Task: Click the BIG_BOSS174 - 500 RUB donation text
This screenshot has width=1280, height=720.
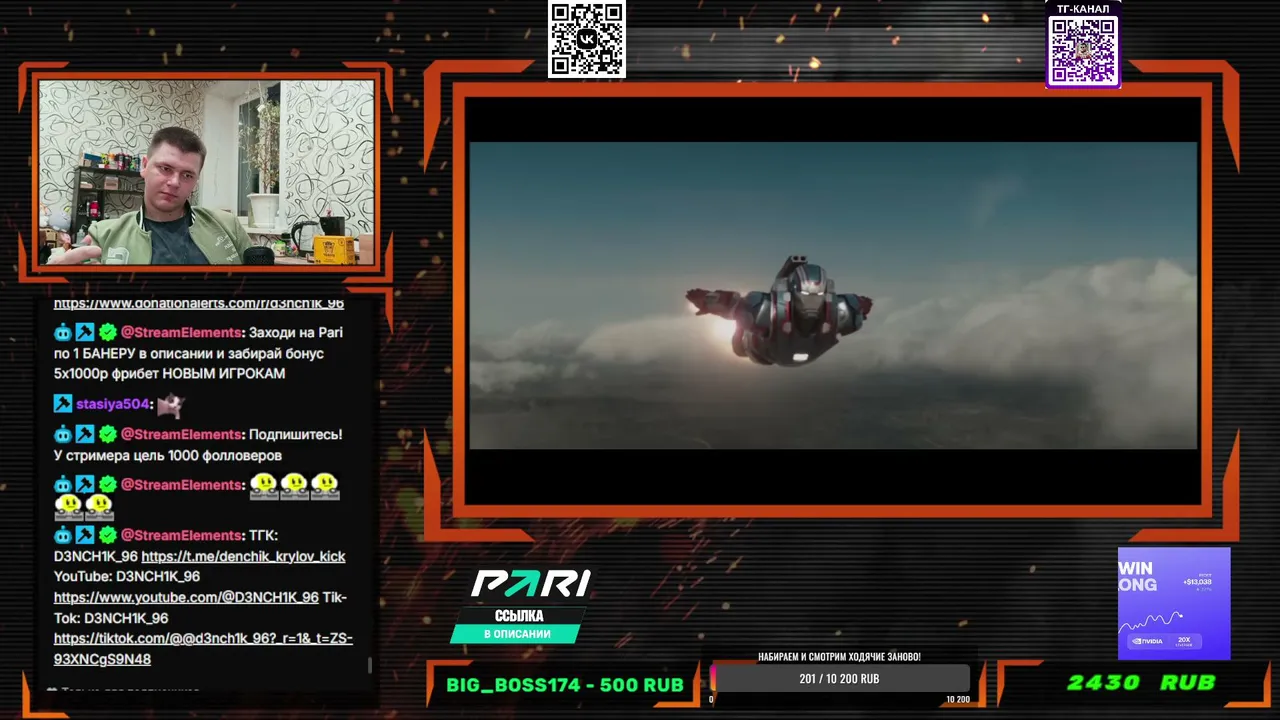Action: tap(565, 685)
